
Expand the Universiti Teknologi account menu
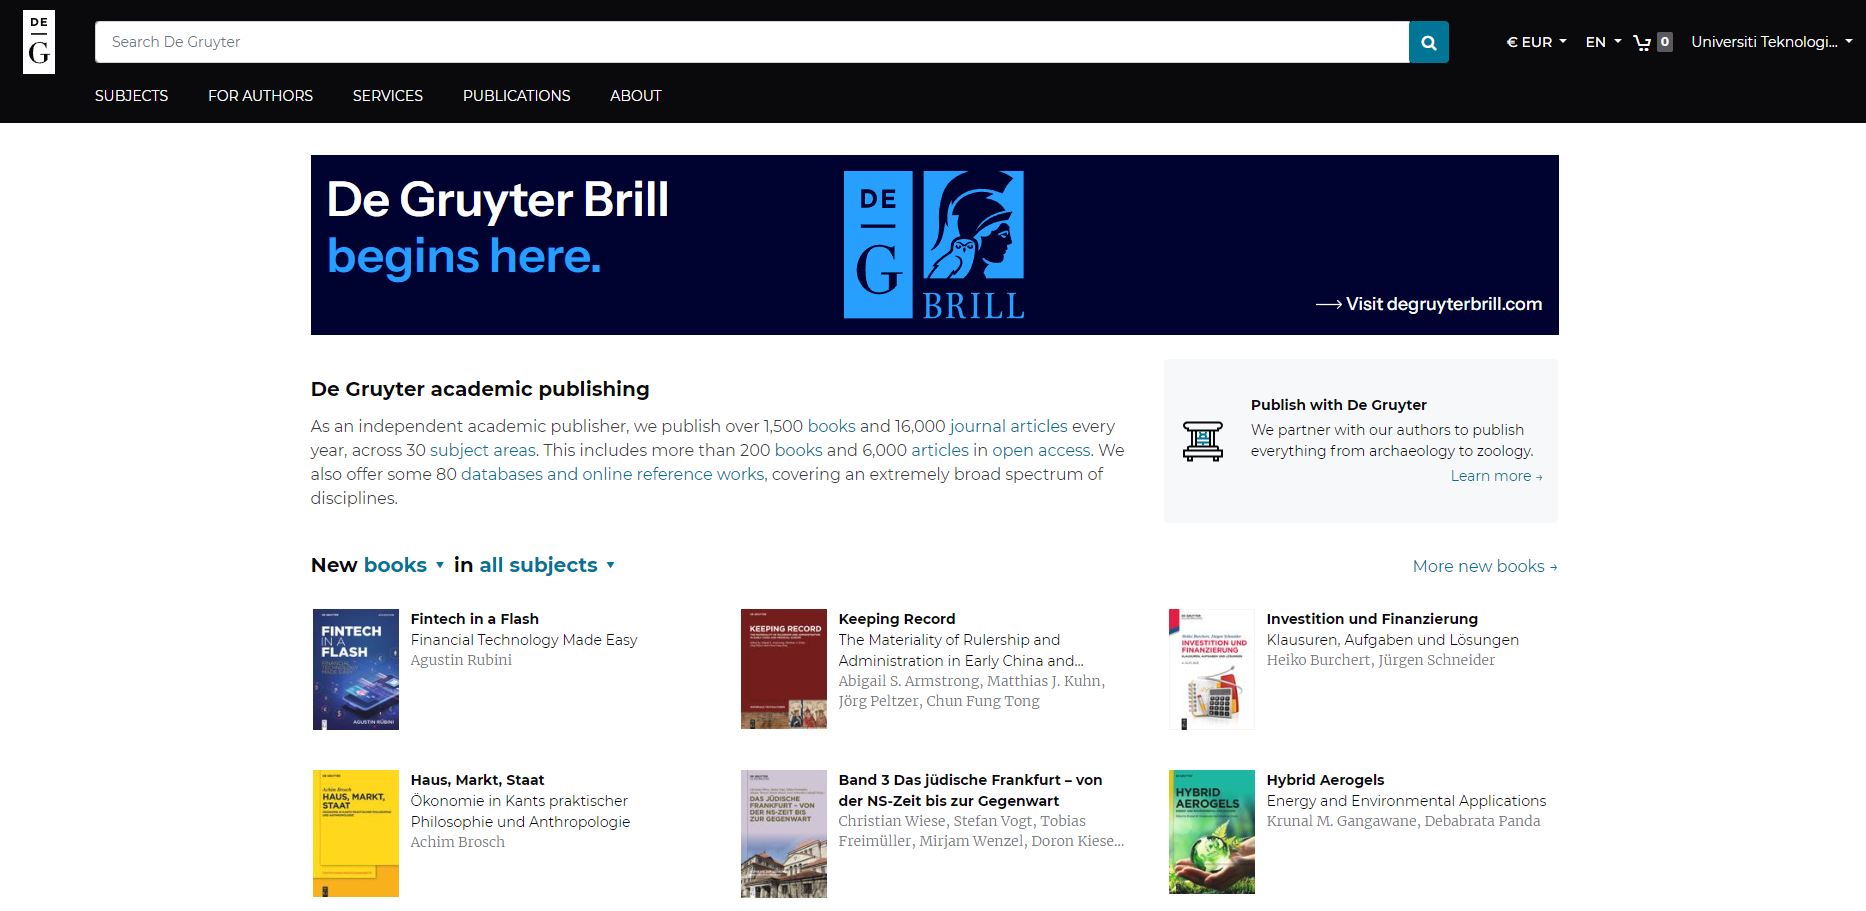pos(1771,42)
